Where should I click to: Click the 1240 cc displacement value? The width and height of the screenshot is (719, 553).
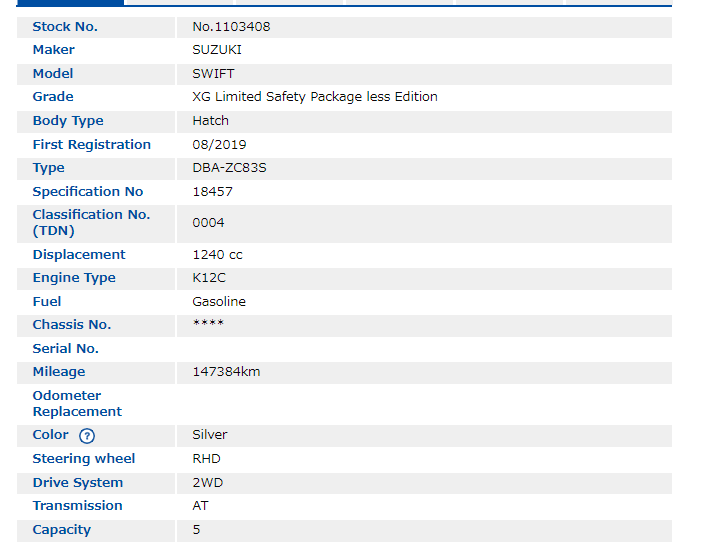(x=217, y=255)
